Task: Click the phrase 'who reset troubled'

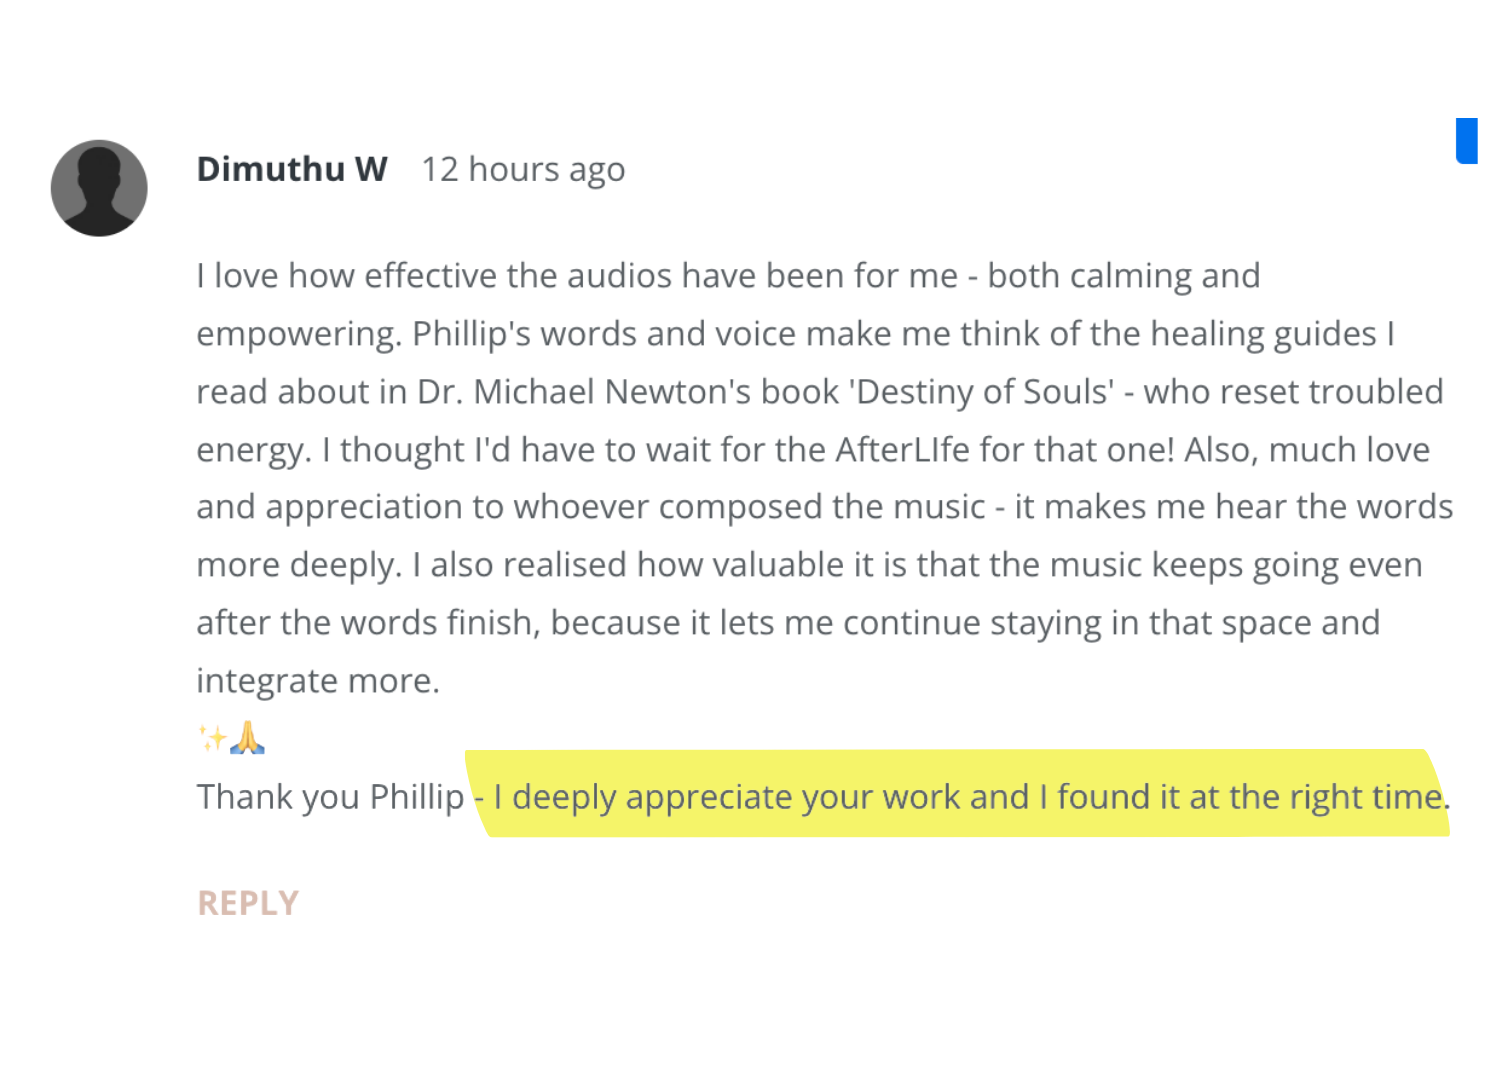Action: point(1293,392)
